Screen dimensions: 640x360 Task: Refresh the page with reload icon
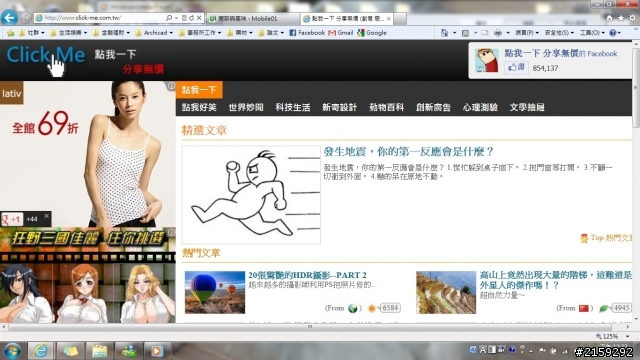pos(191,18)
